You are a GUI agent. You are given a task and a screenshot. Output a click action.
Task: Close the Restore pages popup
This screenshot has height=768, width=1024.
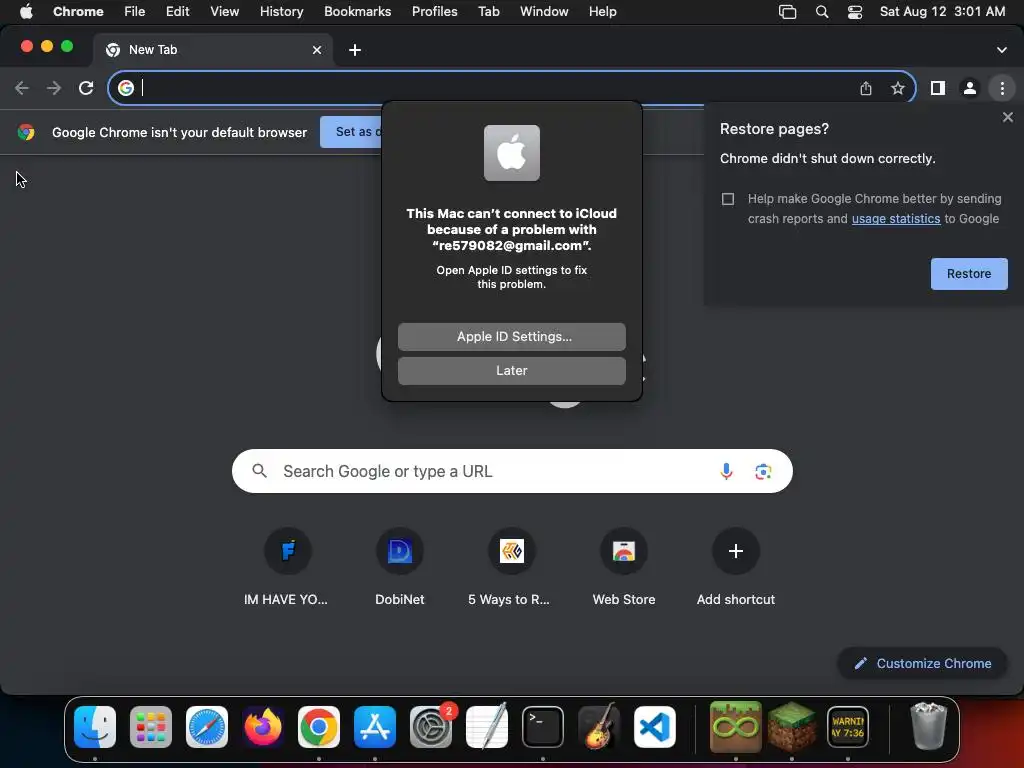click(1008, 117)
